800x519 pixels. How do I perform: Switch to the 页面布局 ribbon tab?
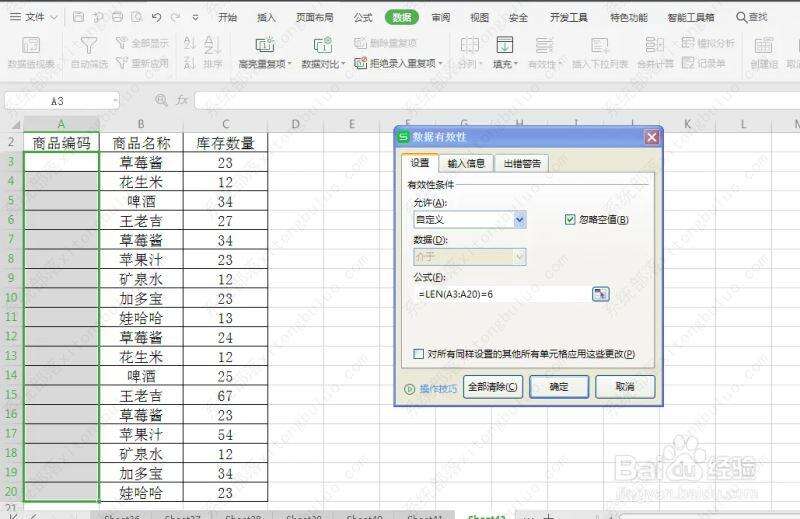(x=315, y=17)
